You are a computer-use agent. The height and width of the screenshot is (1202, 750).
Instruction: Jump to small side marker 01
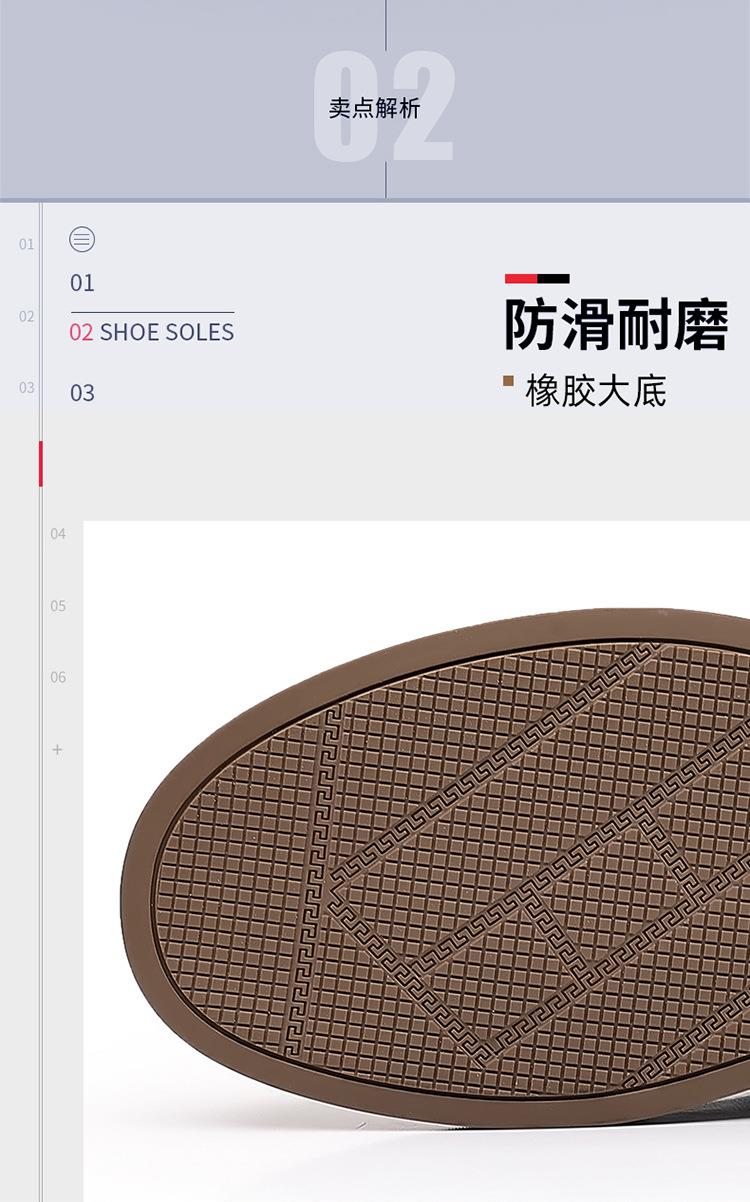(x=26, y=244)
